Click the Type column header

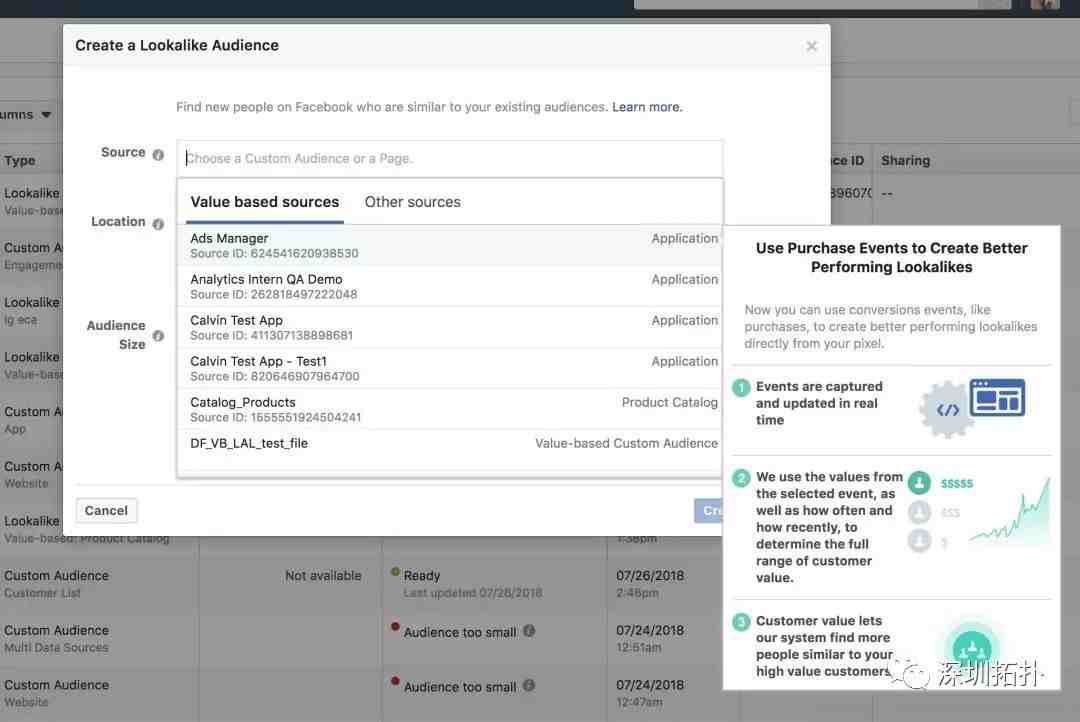[x=19, y=161]
